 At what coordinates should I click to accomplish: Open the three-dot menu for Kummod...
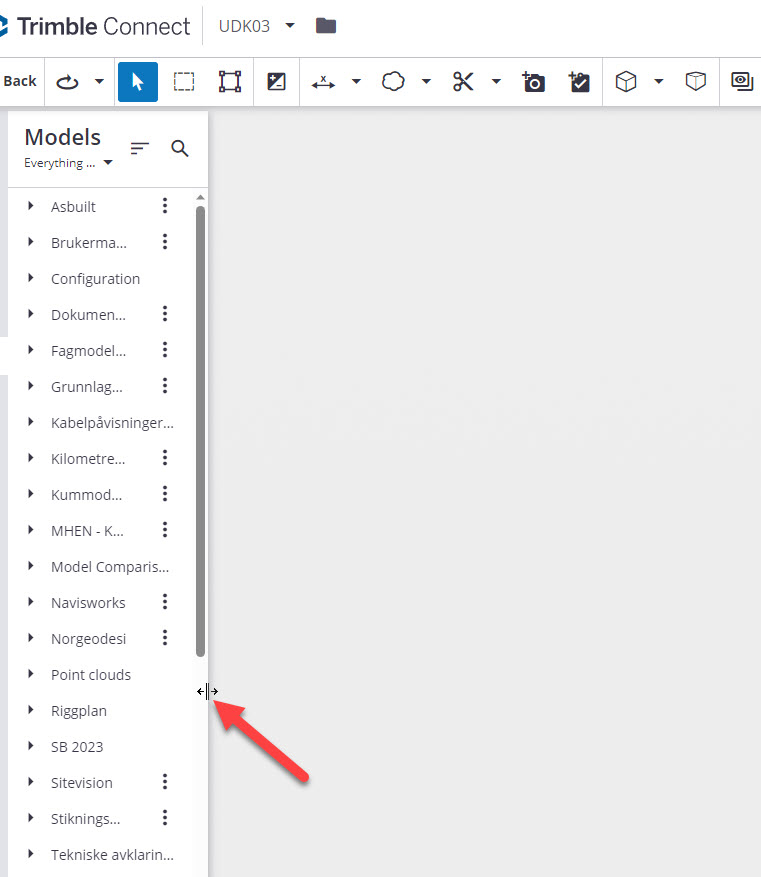[x=164, y=494]
